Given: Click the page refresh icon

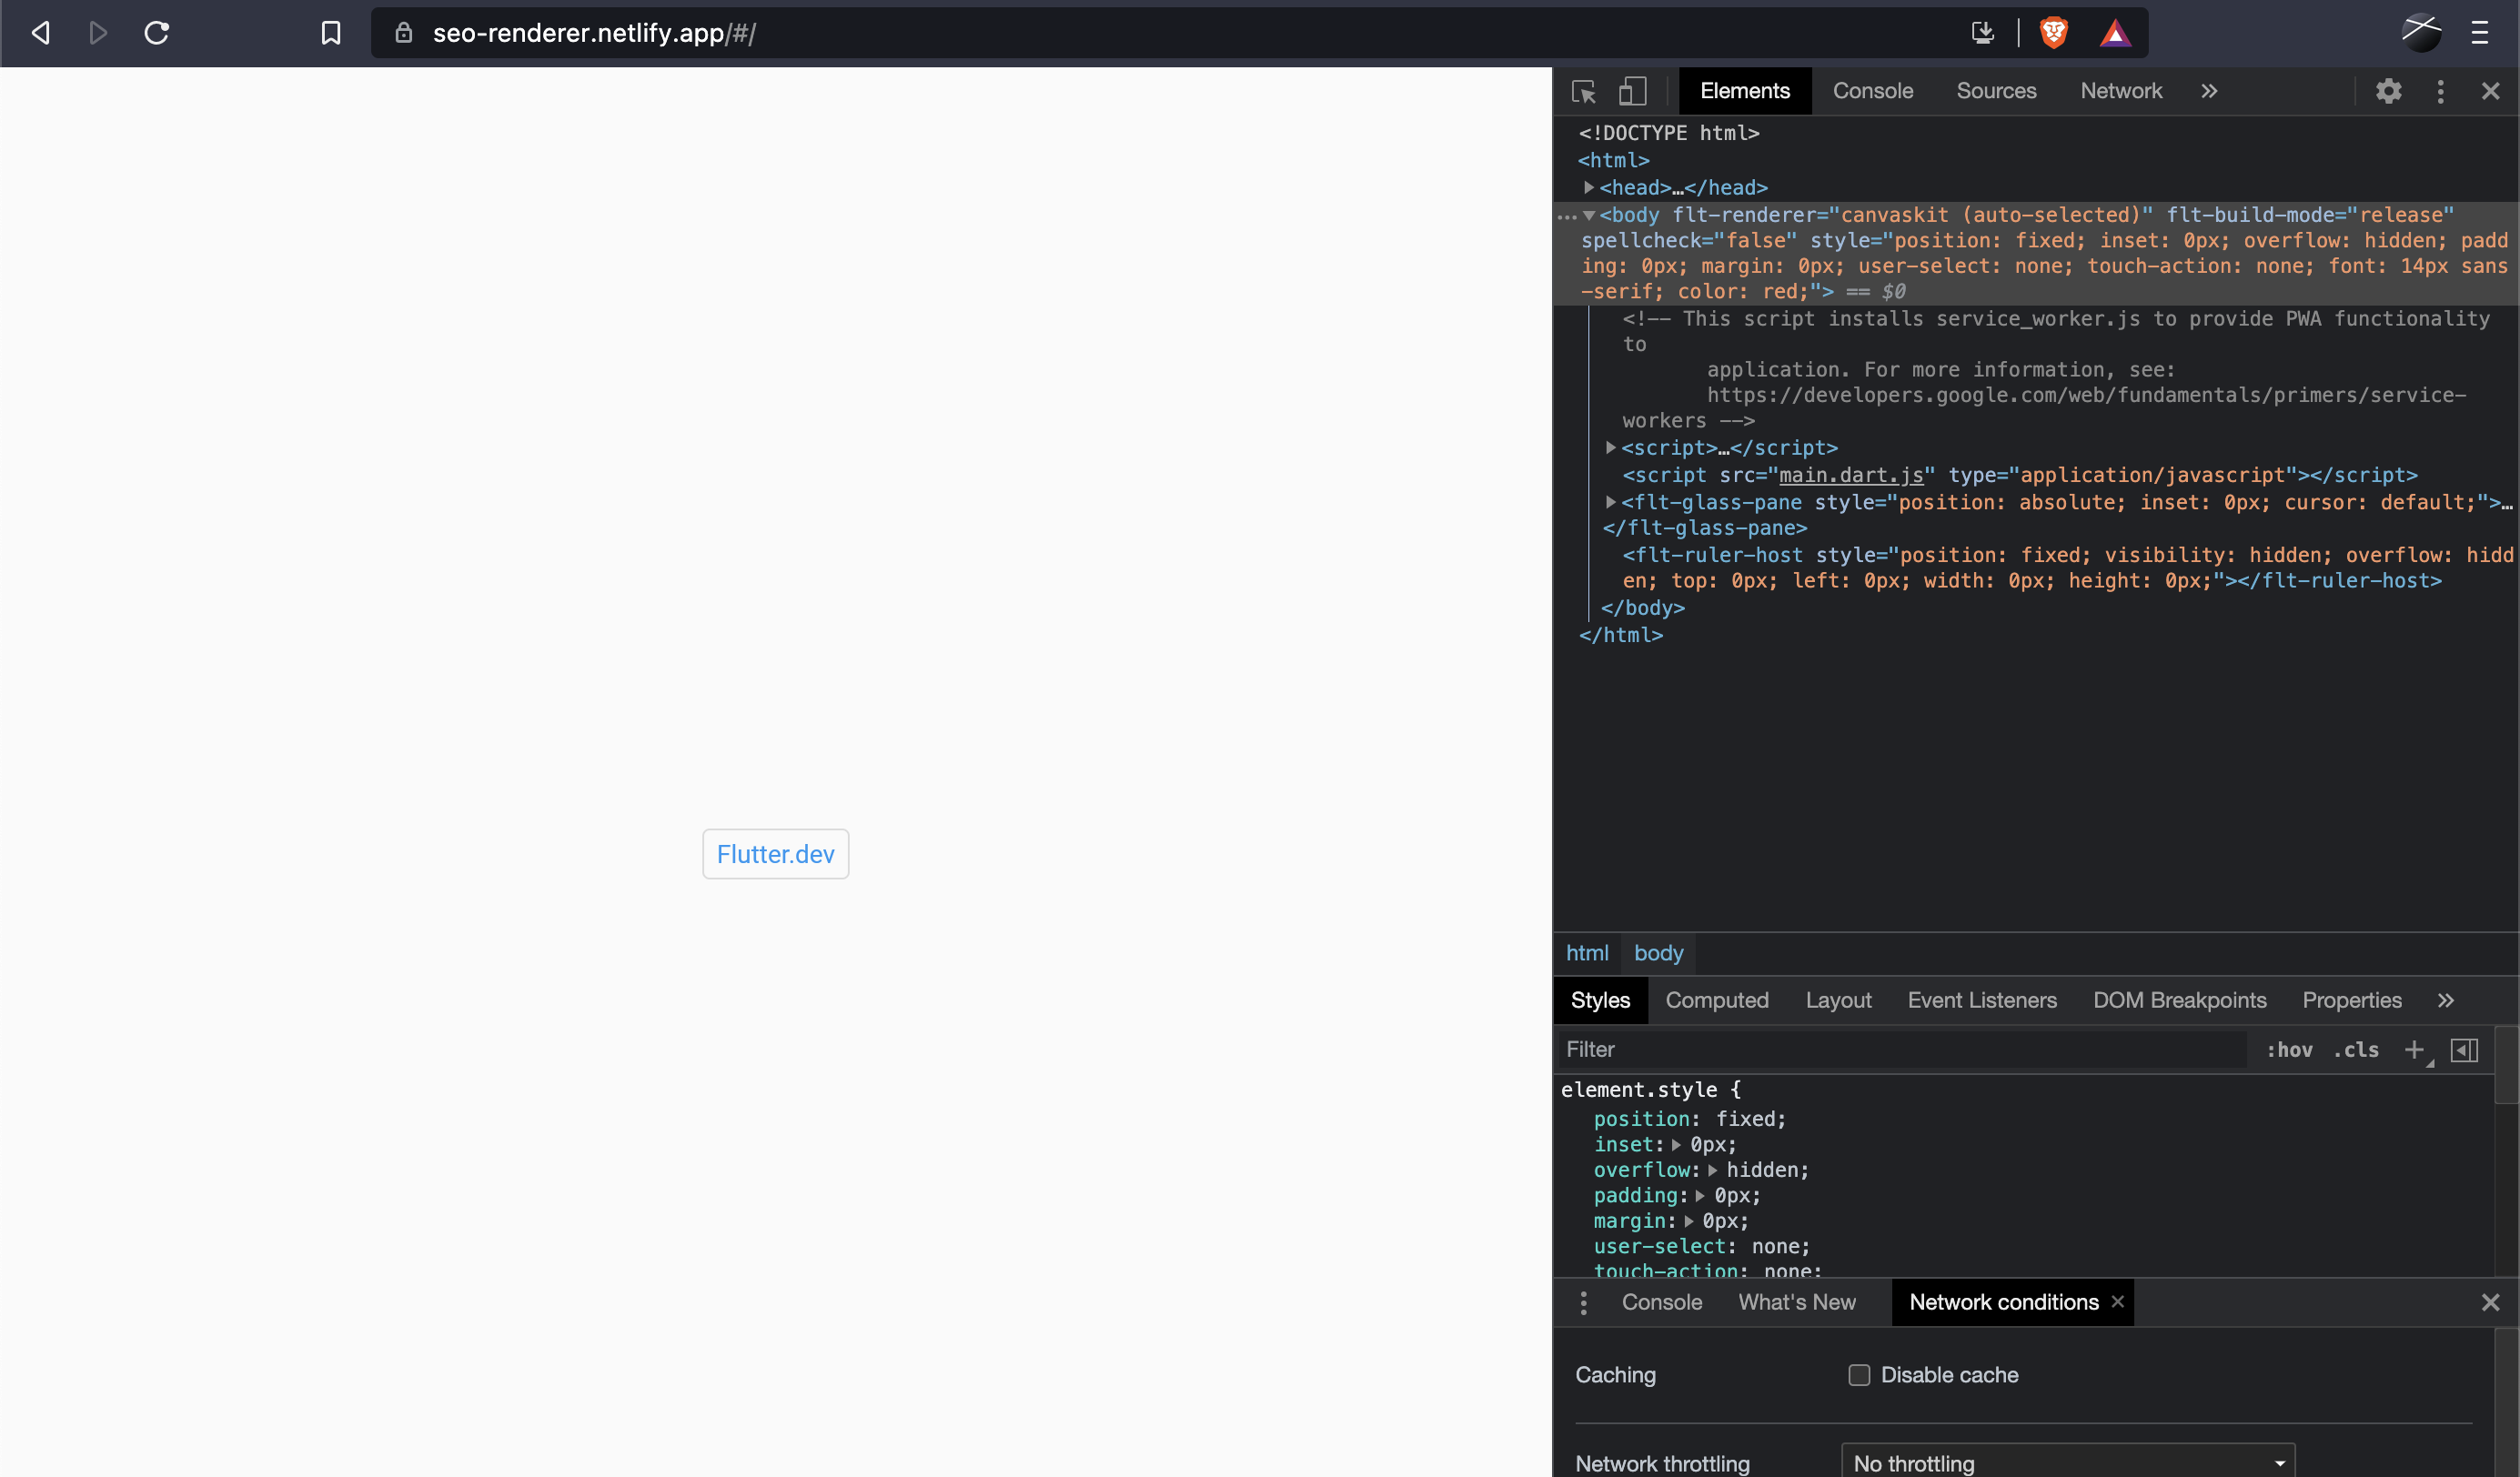Looking at the screenshot, I should (x=158, y=32).
